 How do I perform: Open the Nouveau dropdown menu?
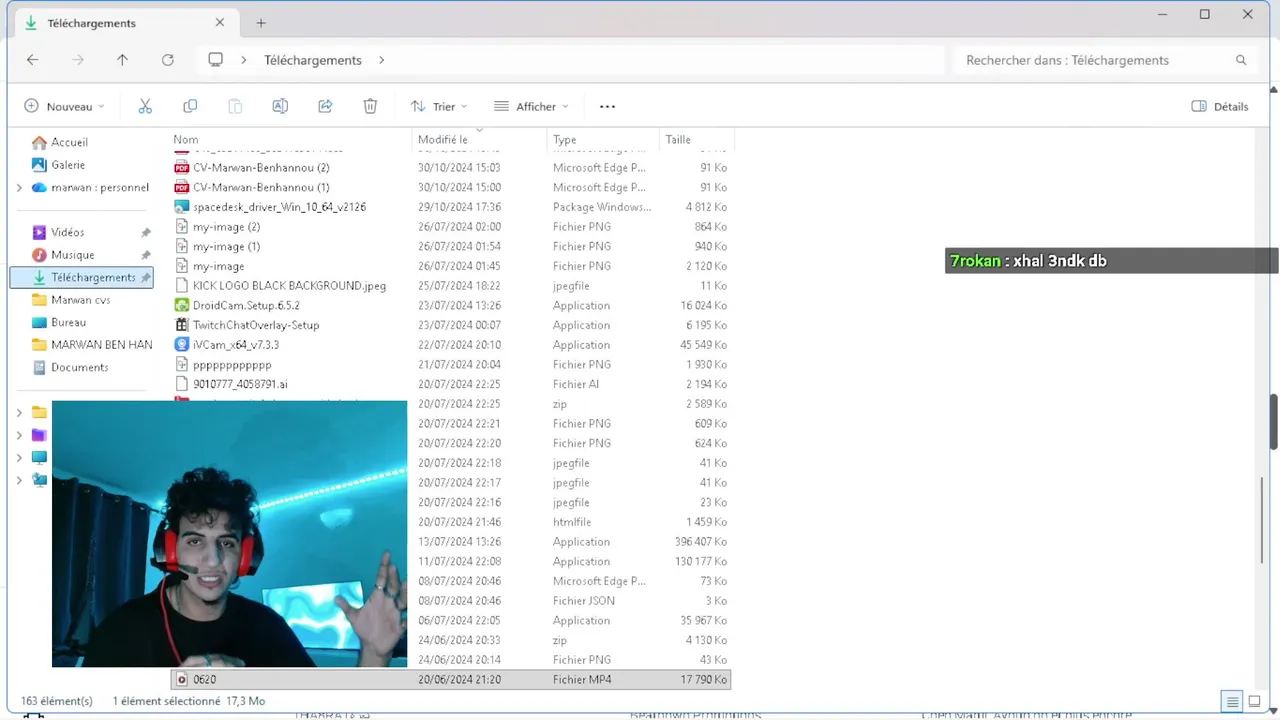(64, 106)
